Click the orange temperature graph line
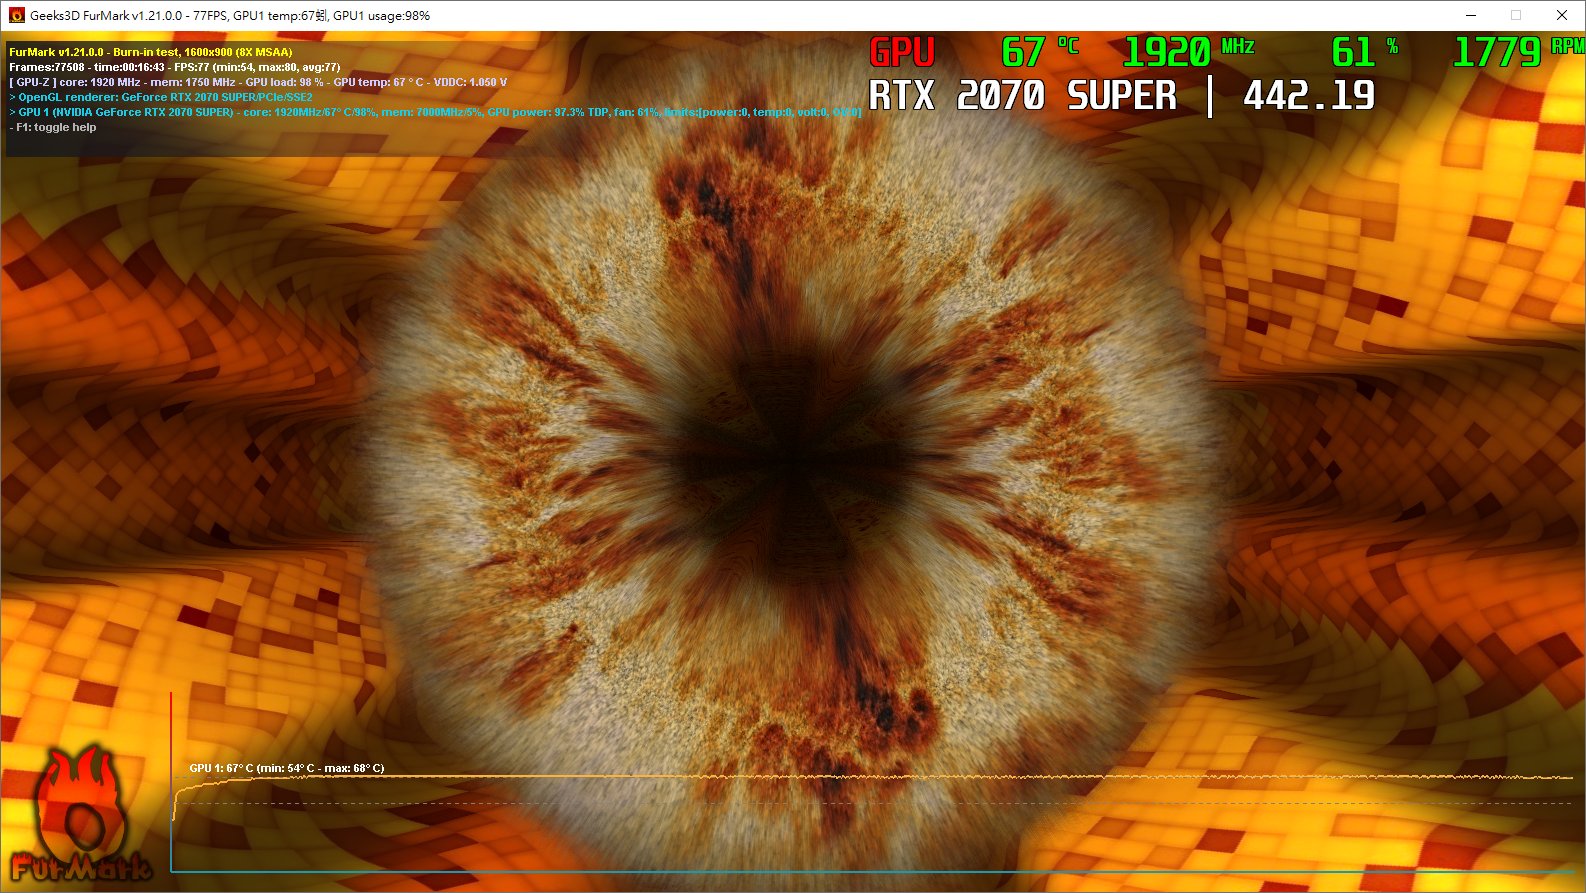The width and height of the screenshot is (1586, 893). pyautogui.click(x=870, y=777)
